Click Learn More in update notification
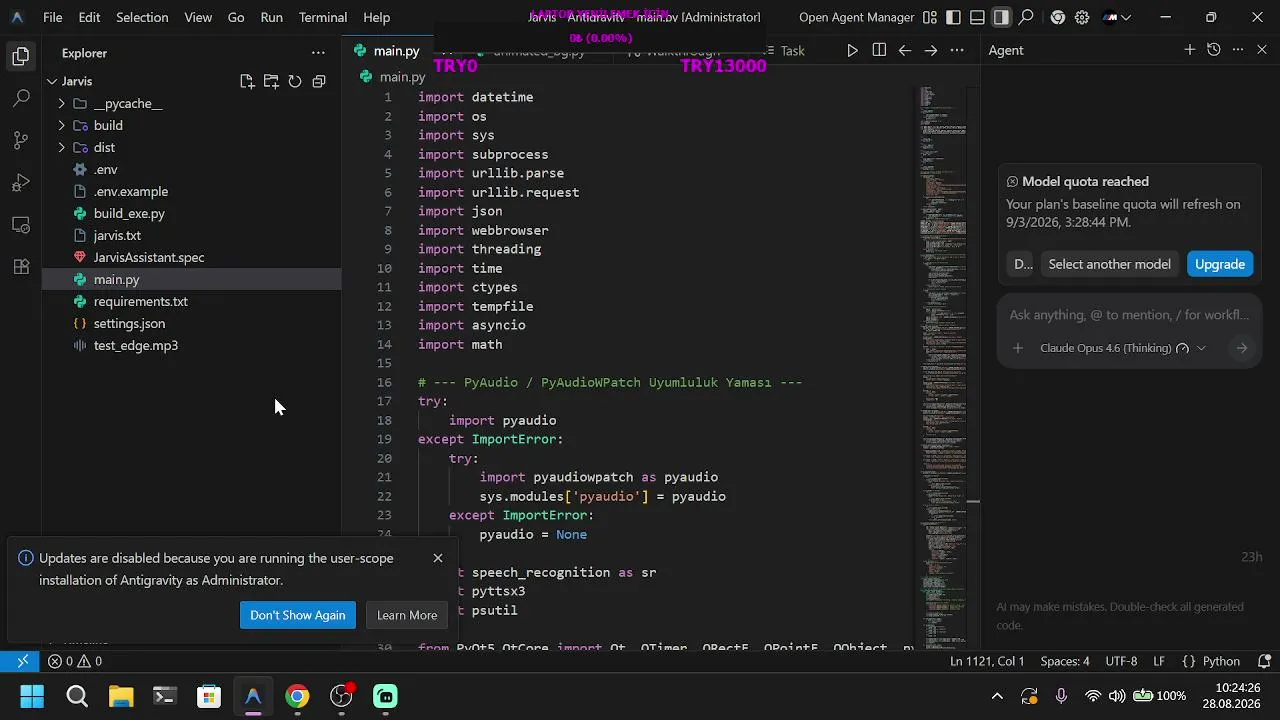The image size is (1280, 720). 406,615
